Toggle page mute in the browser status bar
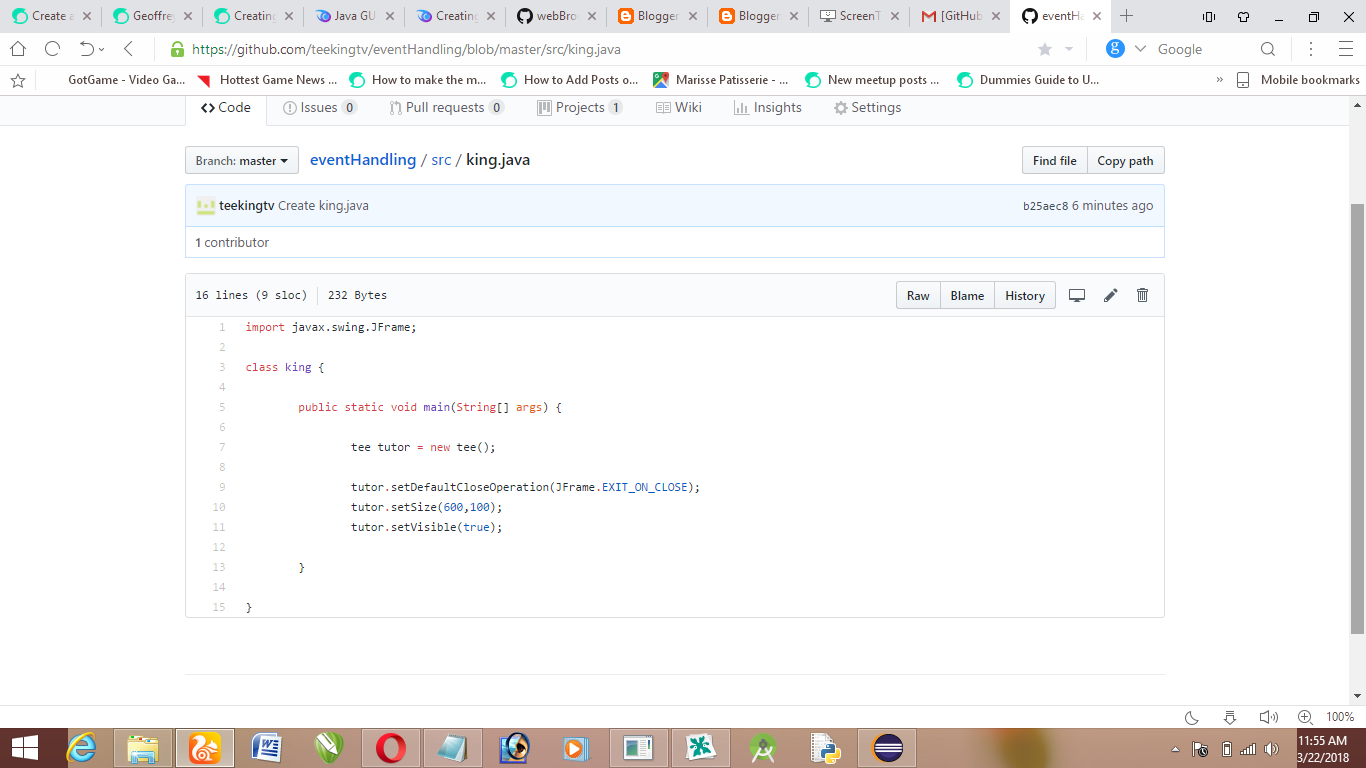The image size is (1366, 768). [x=1268, y=717]
